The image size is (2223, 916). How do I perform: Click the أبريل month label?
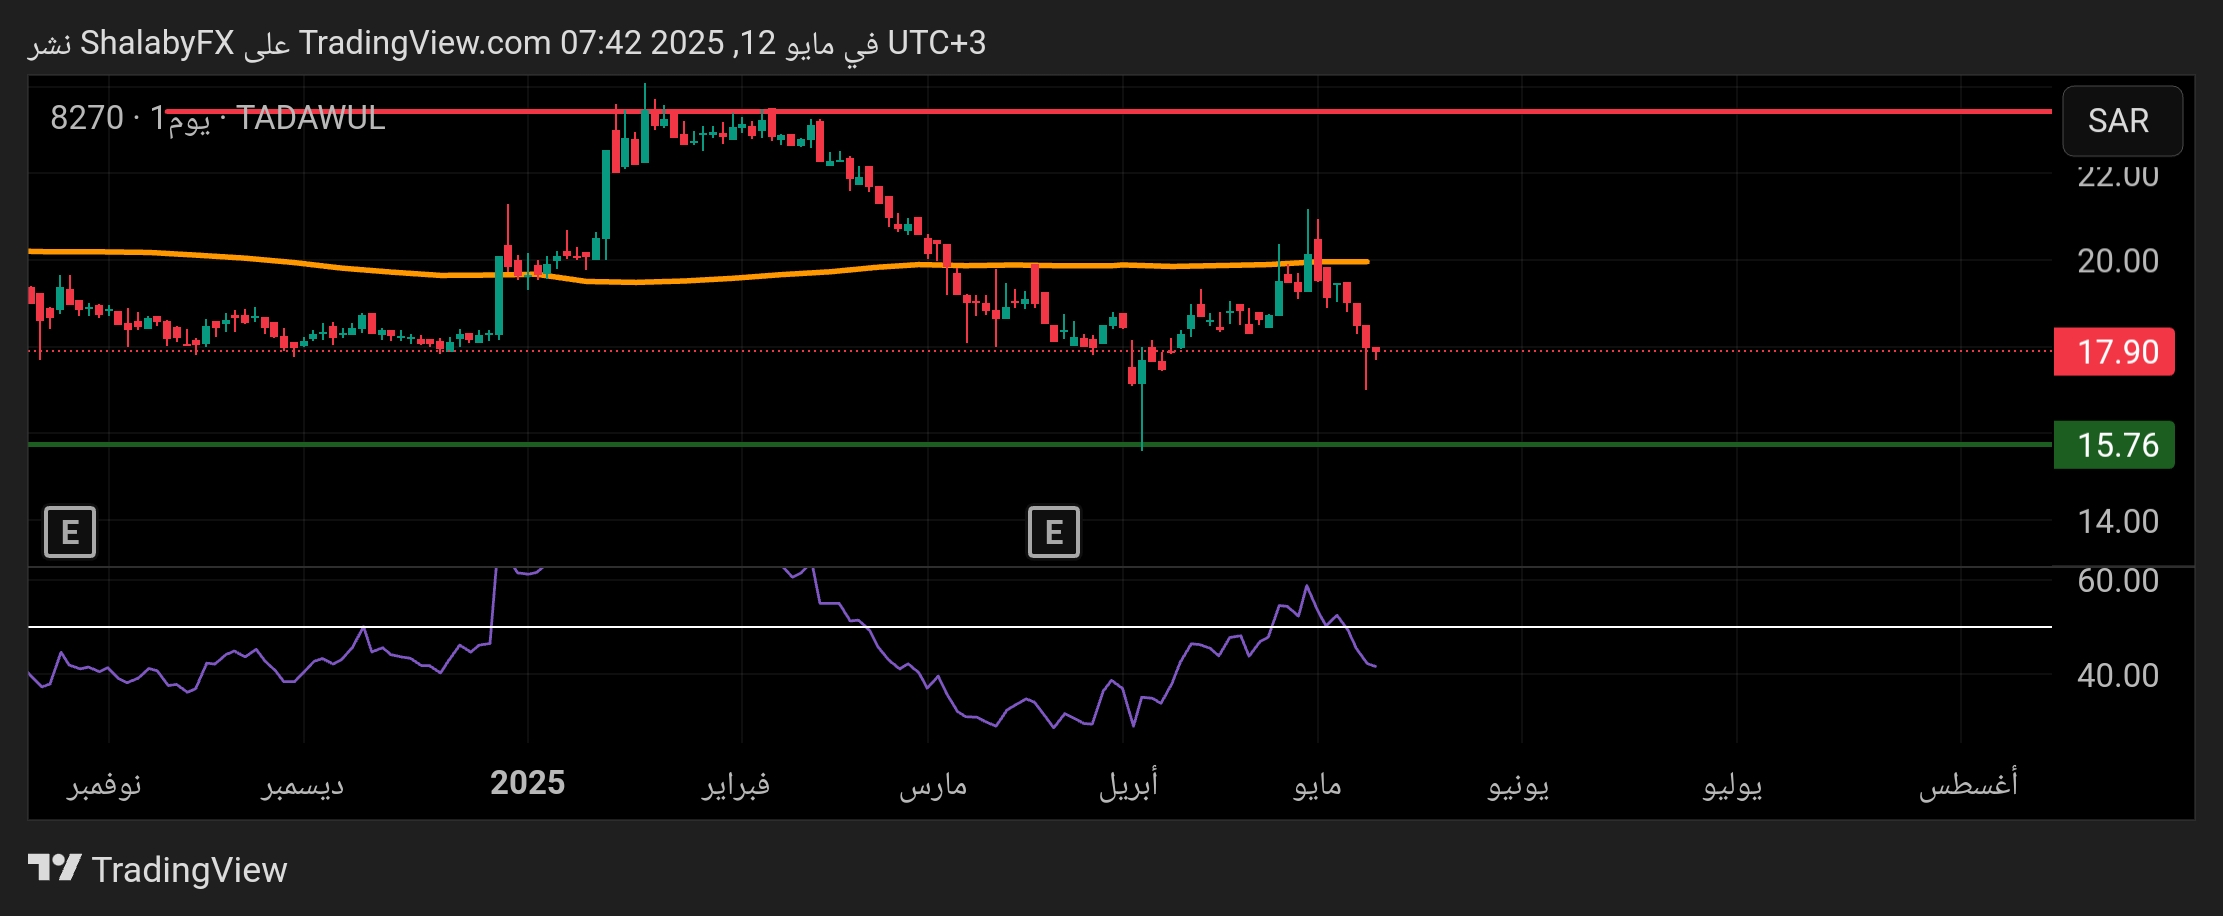click(1128, 785)
